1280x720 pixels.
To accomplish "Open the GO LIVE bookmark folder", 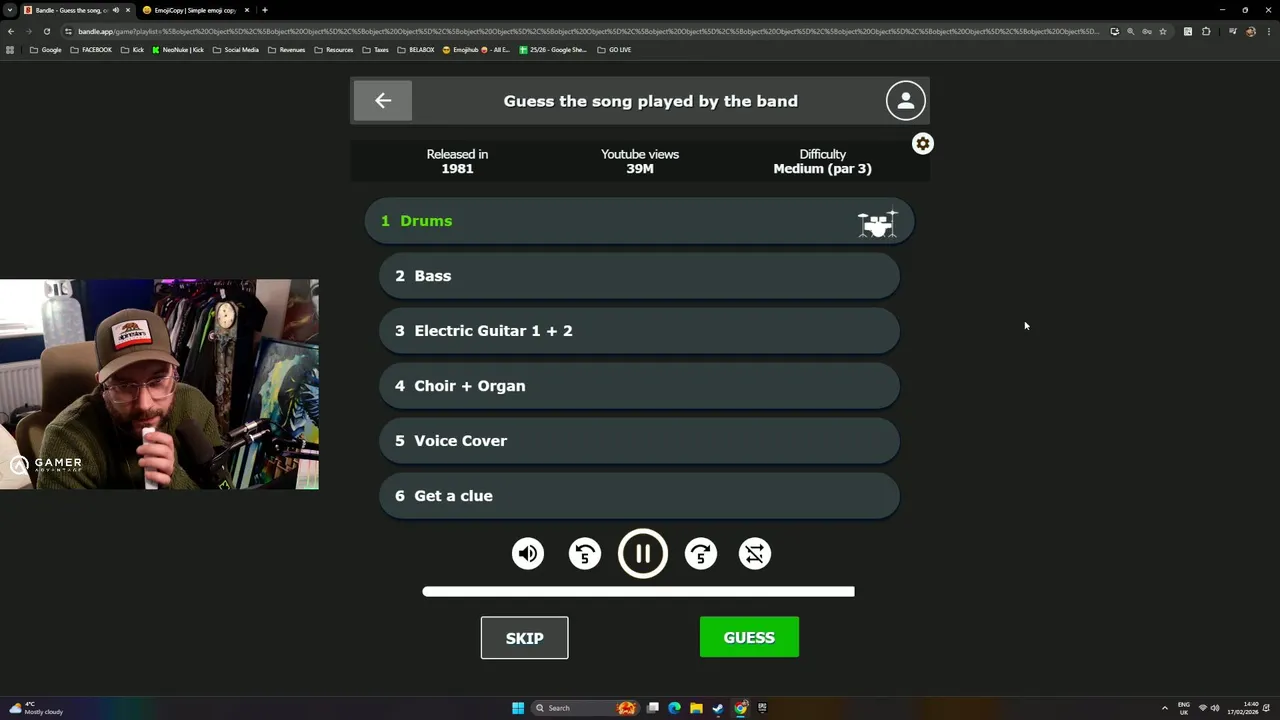I will point(614,49).
